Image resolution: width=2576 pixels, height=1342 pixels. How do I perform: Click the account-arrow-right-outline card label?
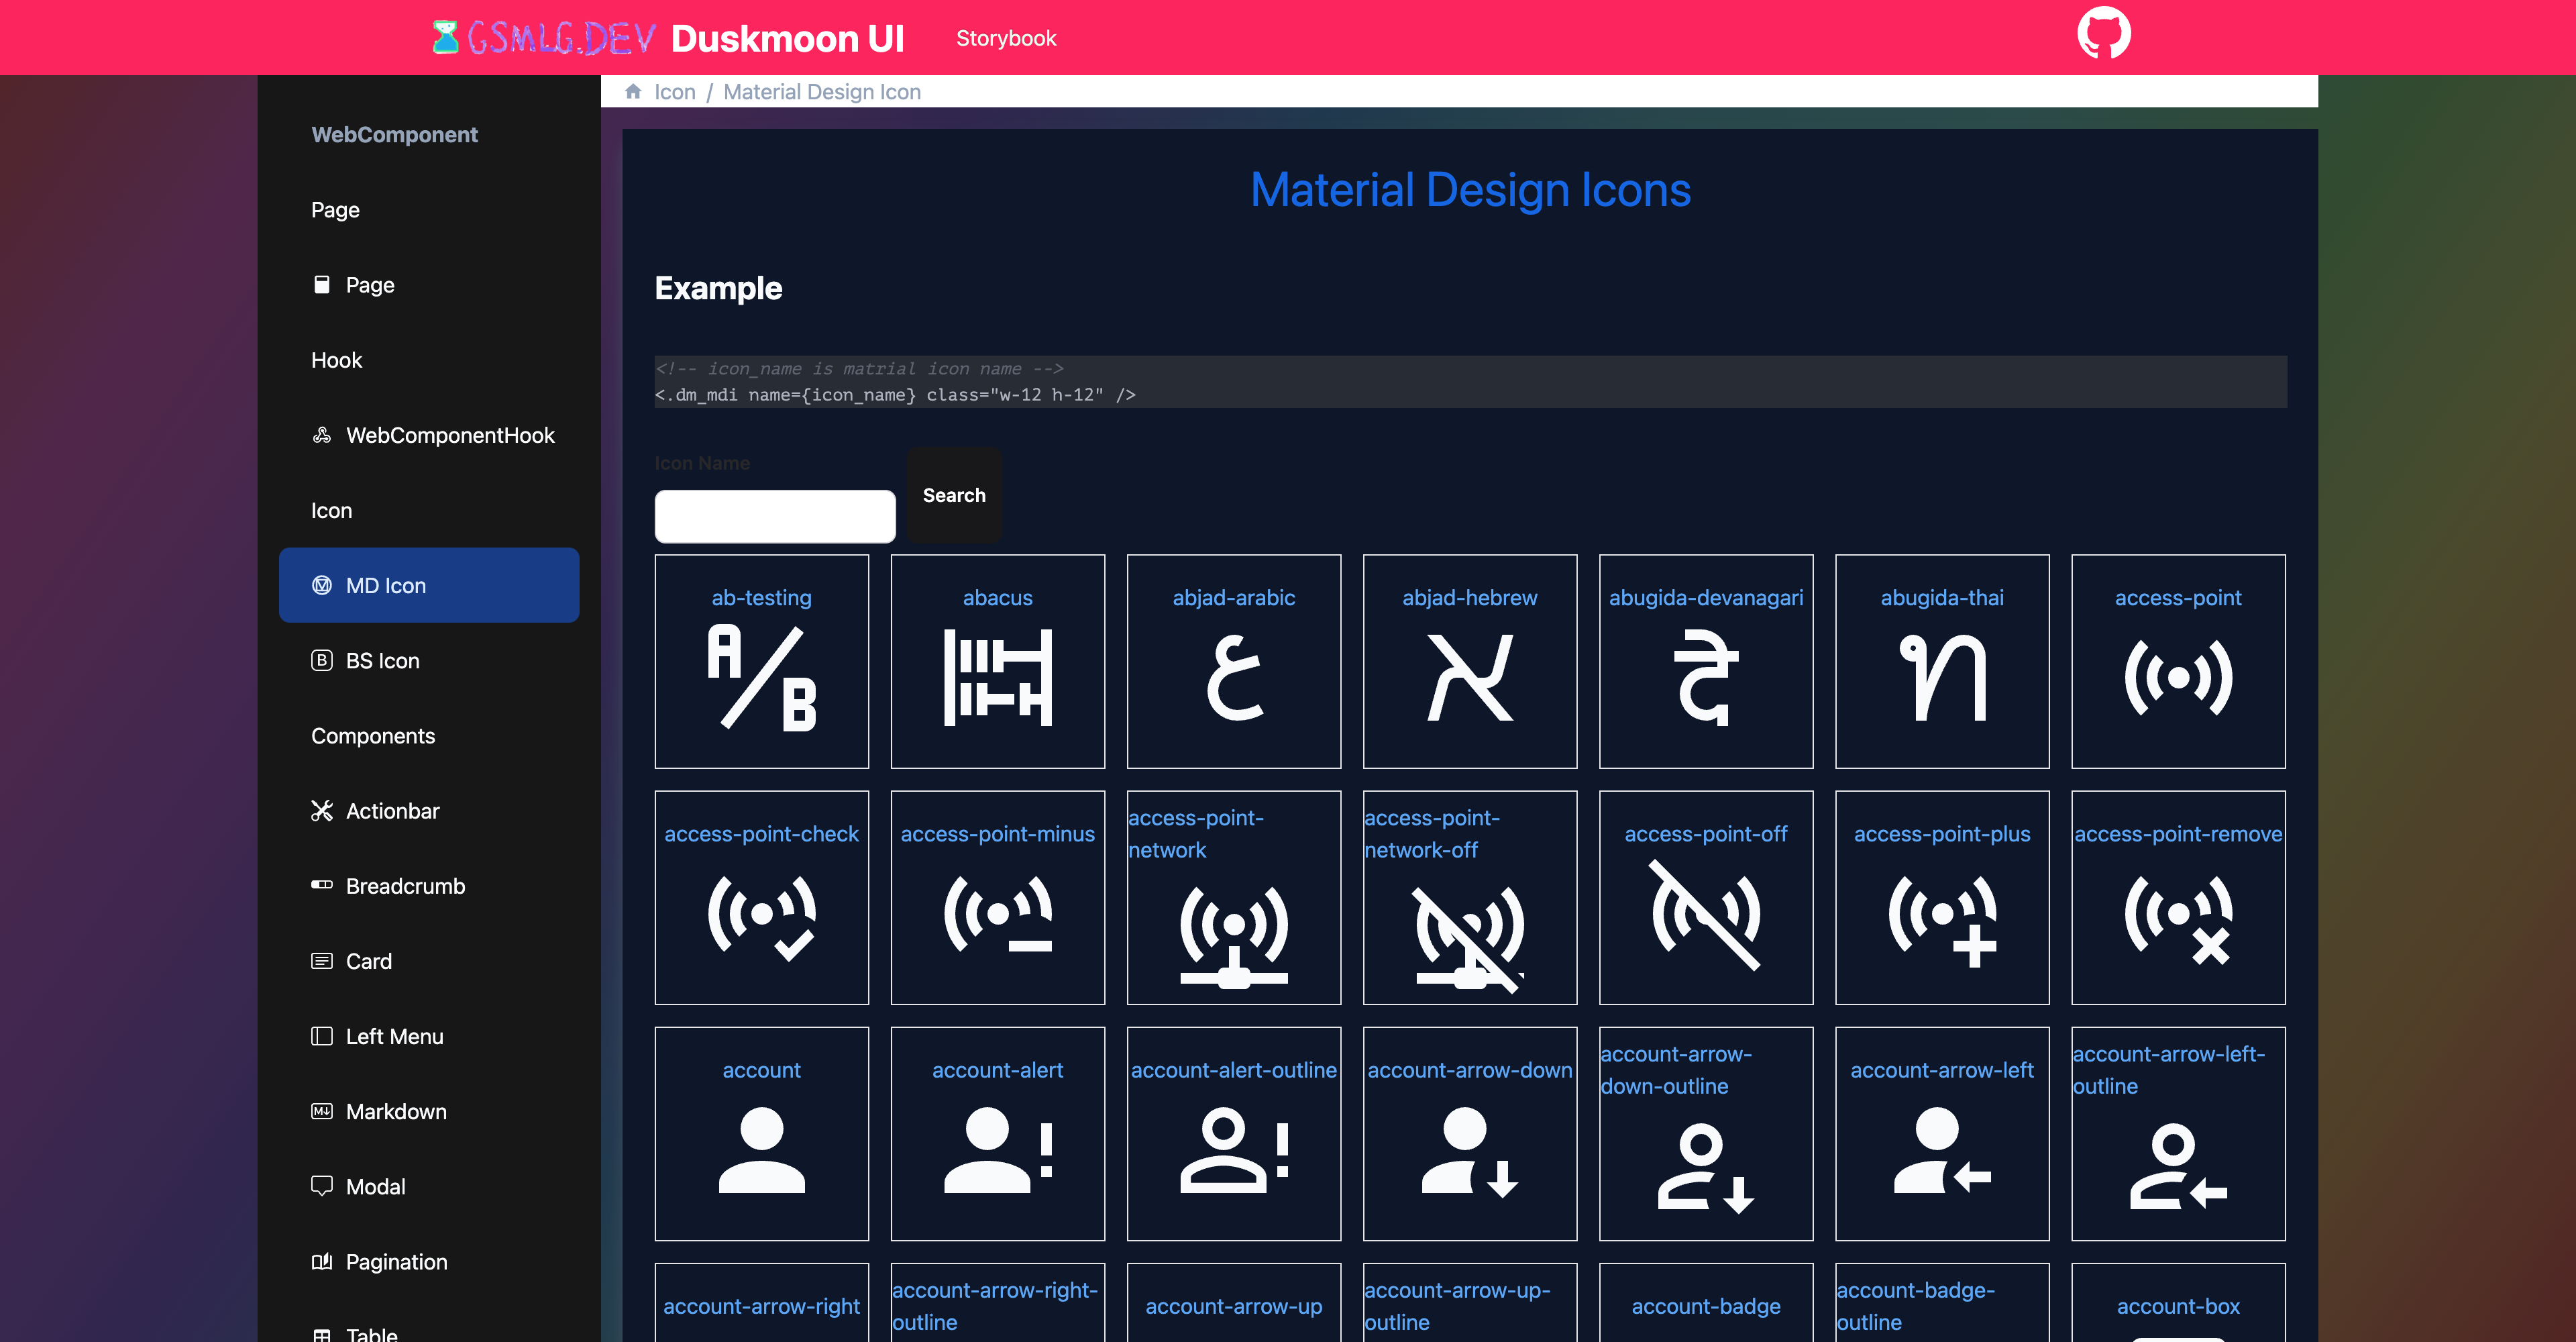995,1306
